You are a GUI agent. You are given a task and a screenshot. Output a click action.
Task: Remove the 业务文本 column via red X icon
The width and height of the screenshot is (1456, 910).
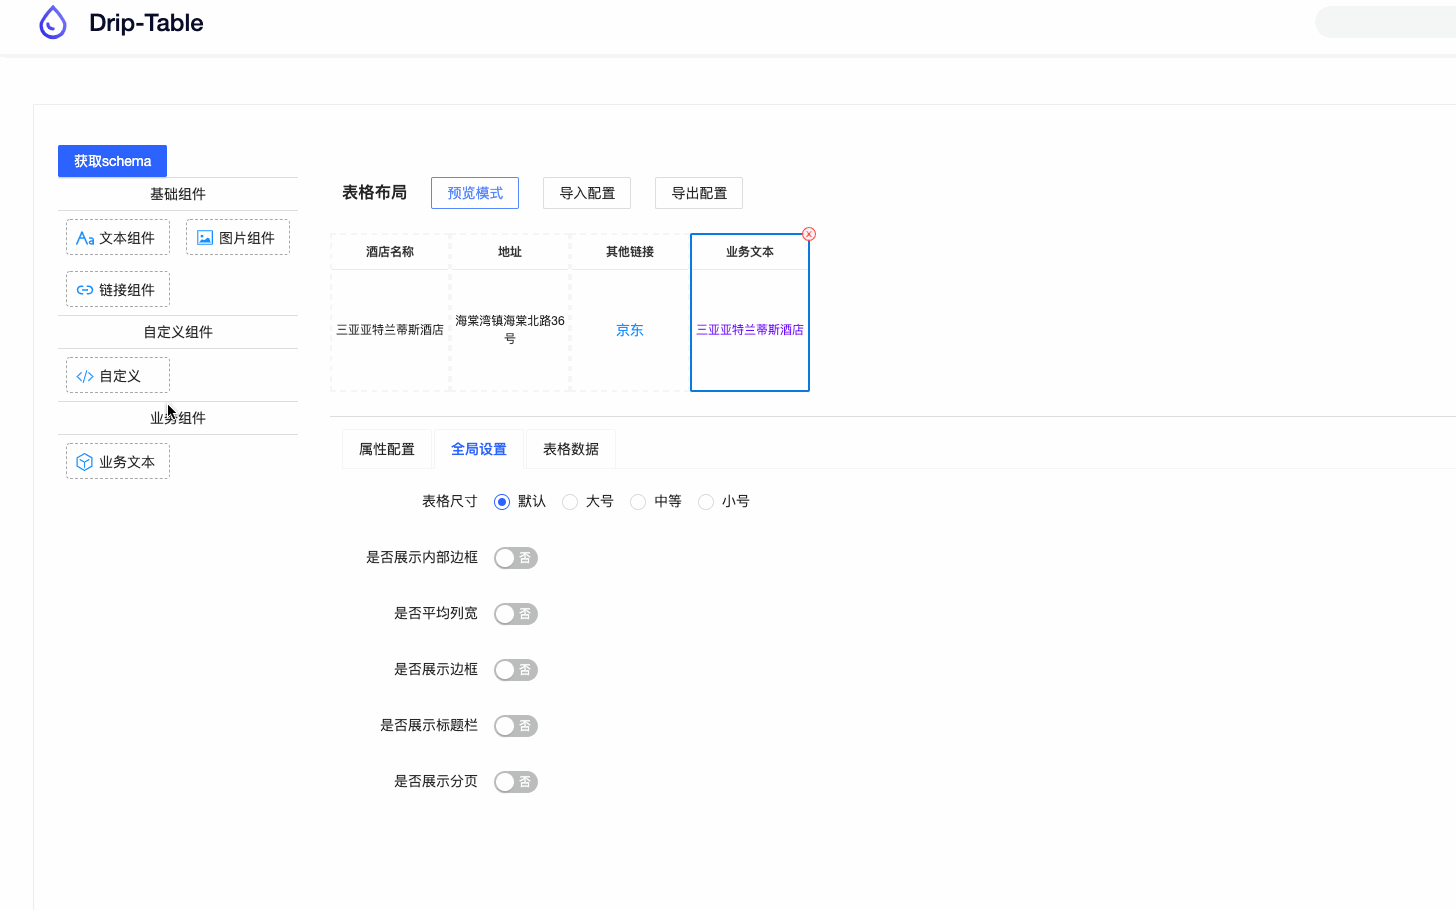(x=808, y=233)
